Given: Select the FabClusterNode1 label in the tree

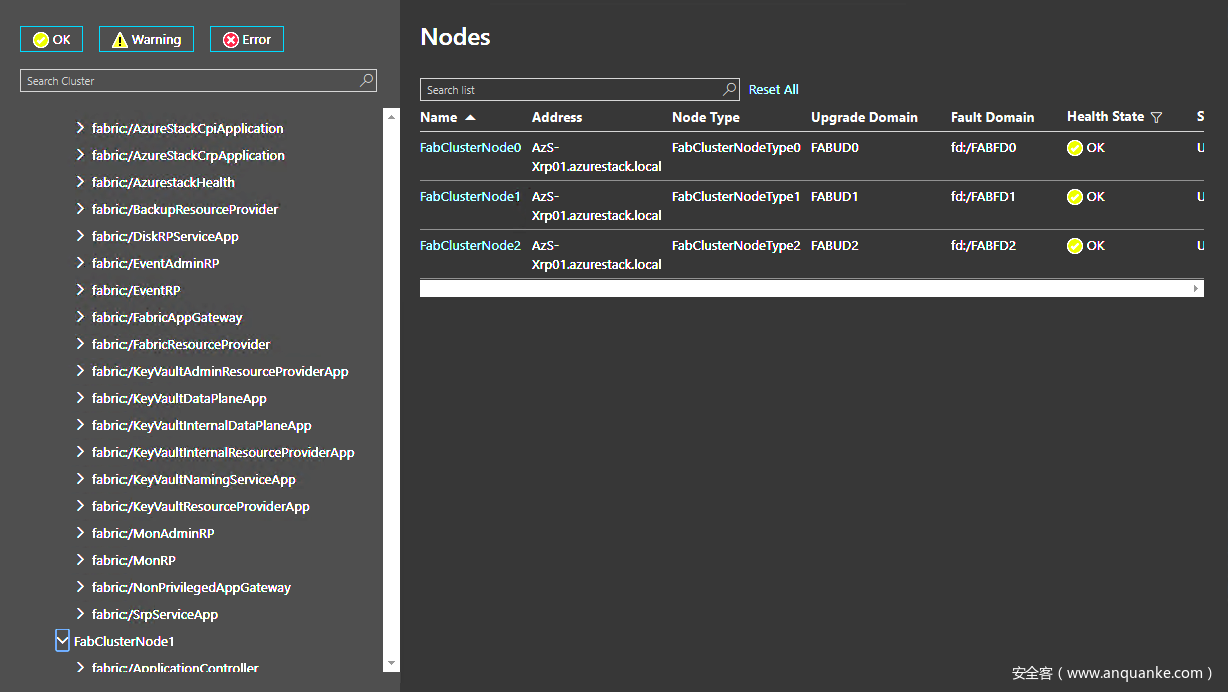Looking at the screenshot, I should (124, 641).
